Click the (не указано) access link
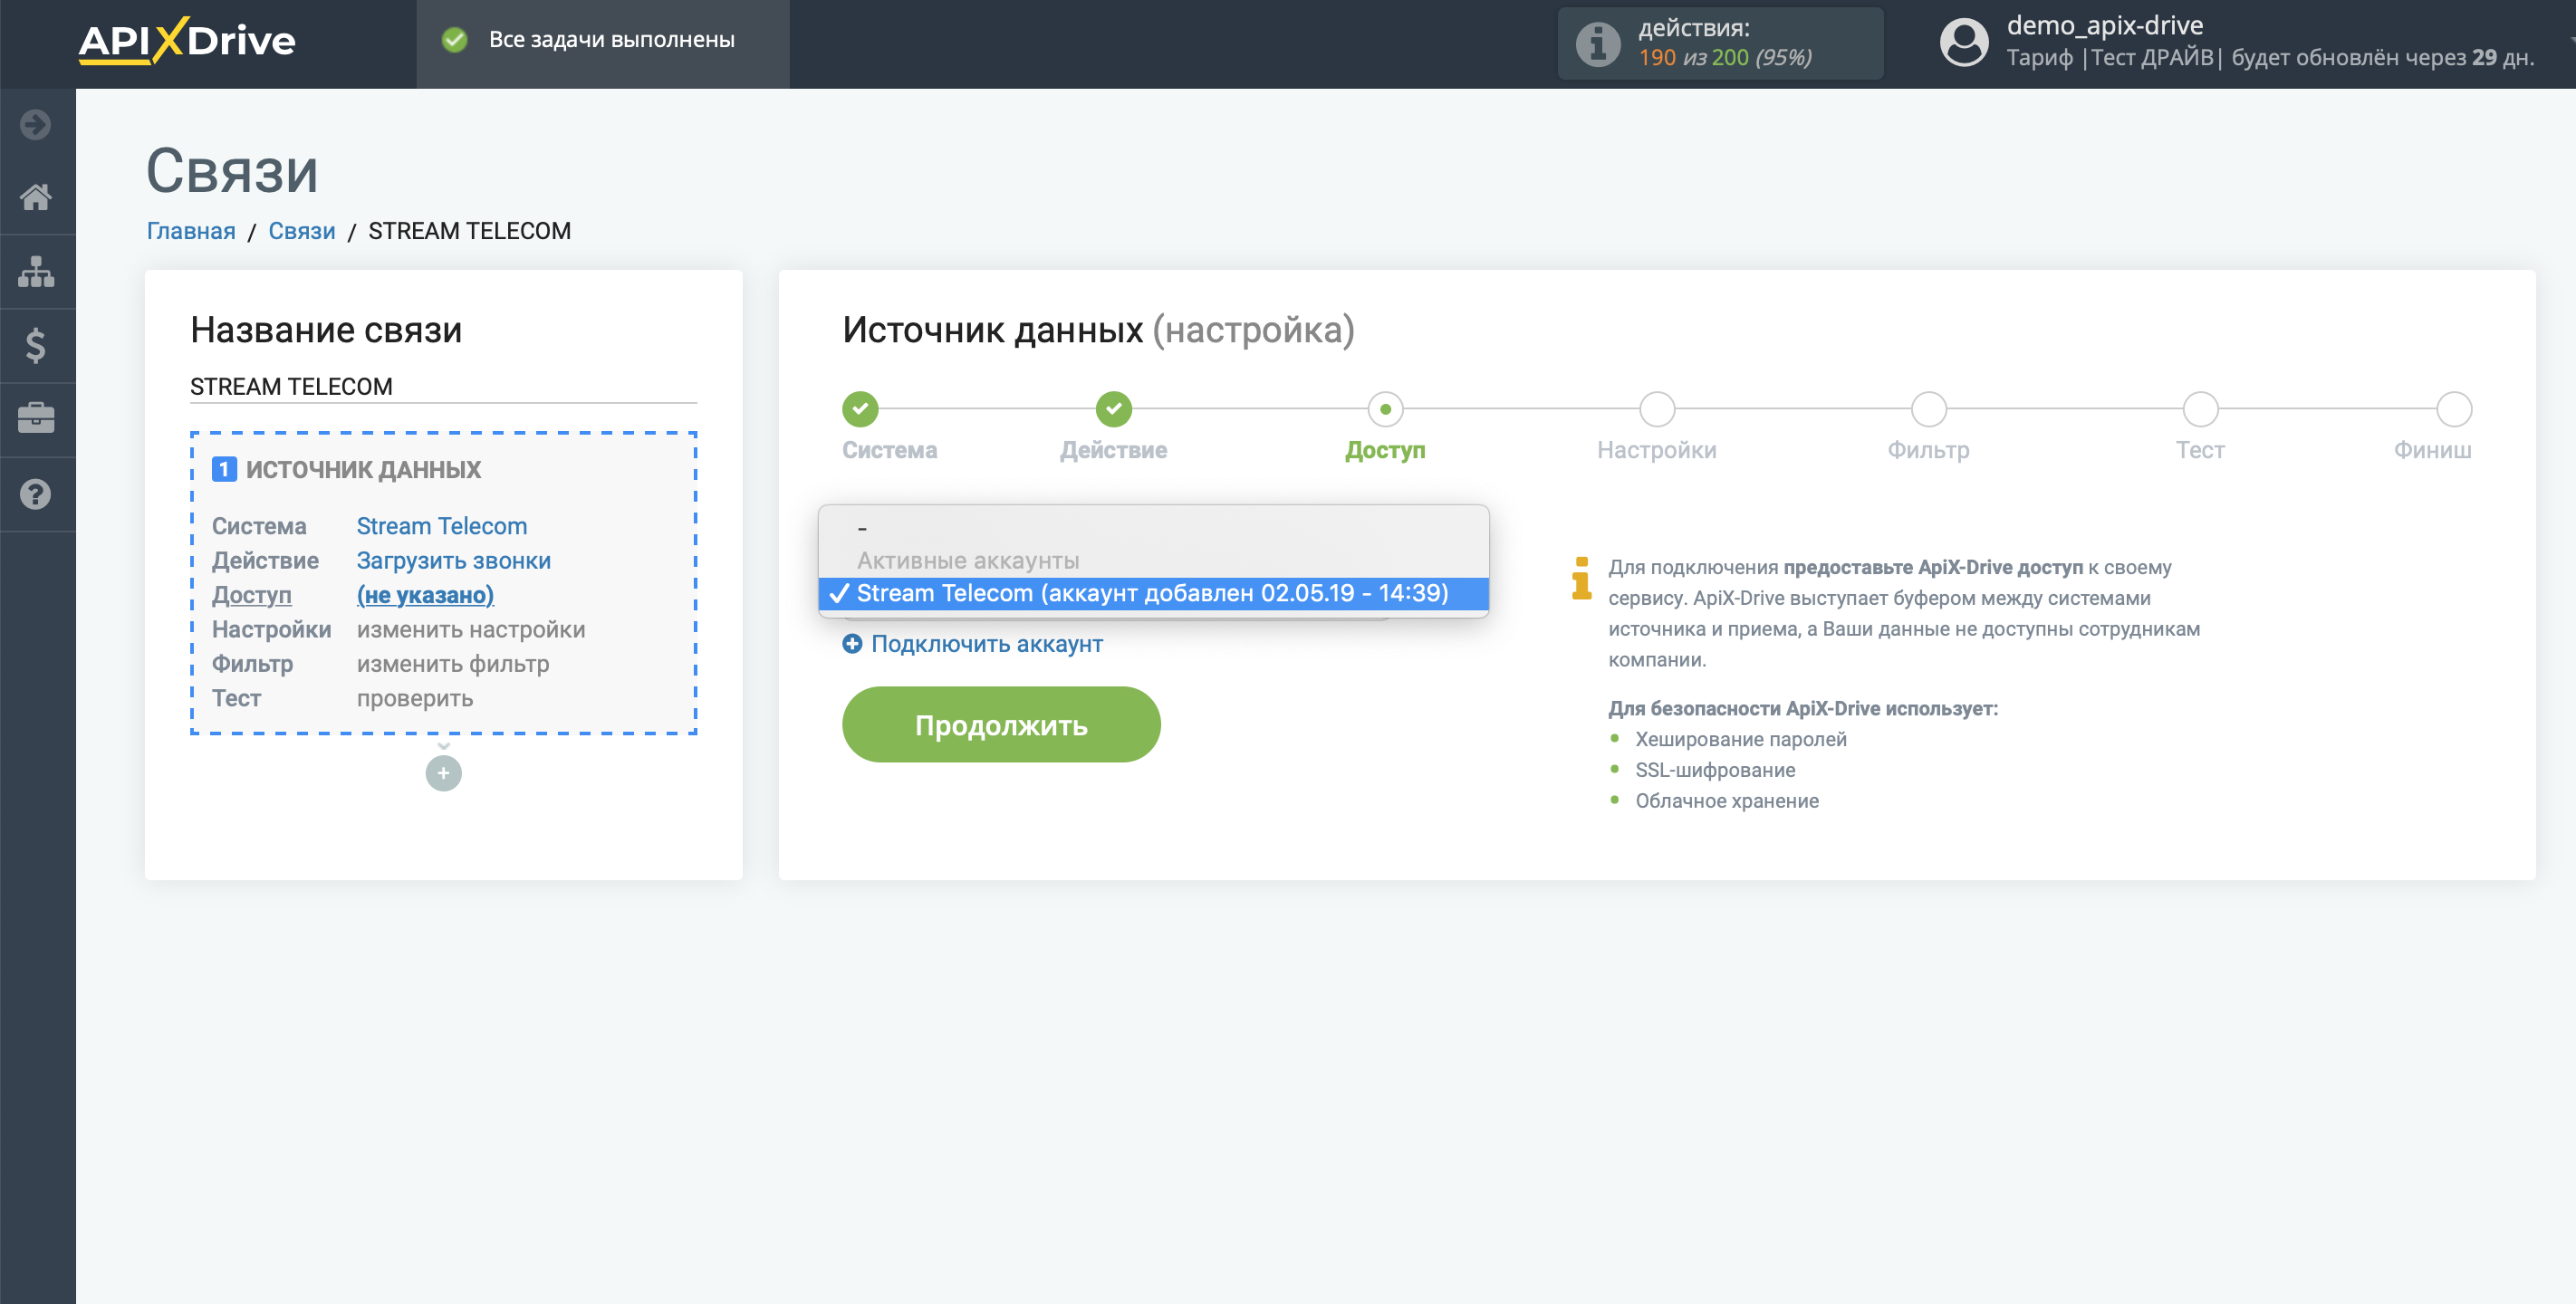 tap(425, 595)
